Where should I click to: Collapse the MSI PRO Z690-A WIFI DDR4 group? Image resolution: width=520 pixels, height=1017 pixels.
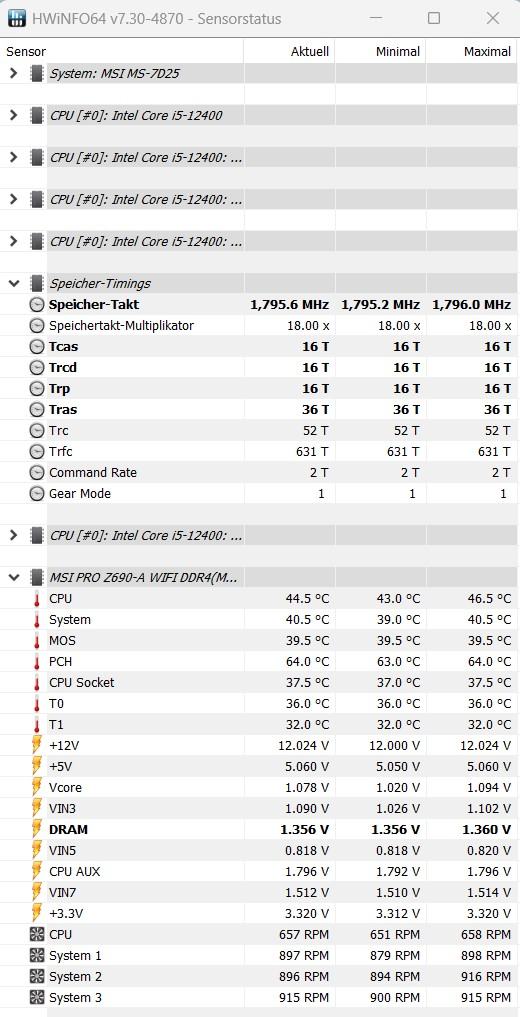[14, 577]
